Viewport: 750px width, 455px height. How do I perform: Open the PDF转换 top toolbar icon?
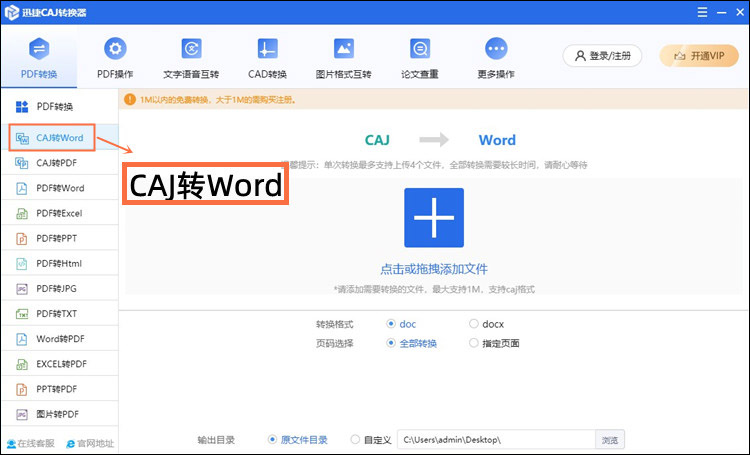pos(39,49)
